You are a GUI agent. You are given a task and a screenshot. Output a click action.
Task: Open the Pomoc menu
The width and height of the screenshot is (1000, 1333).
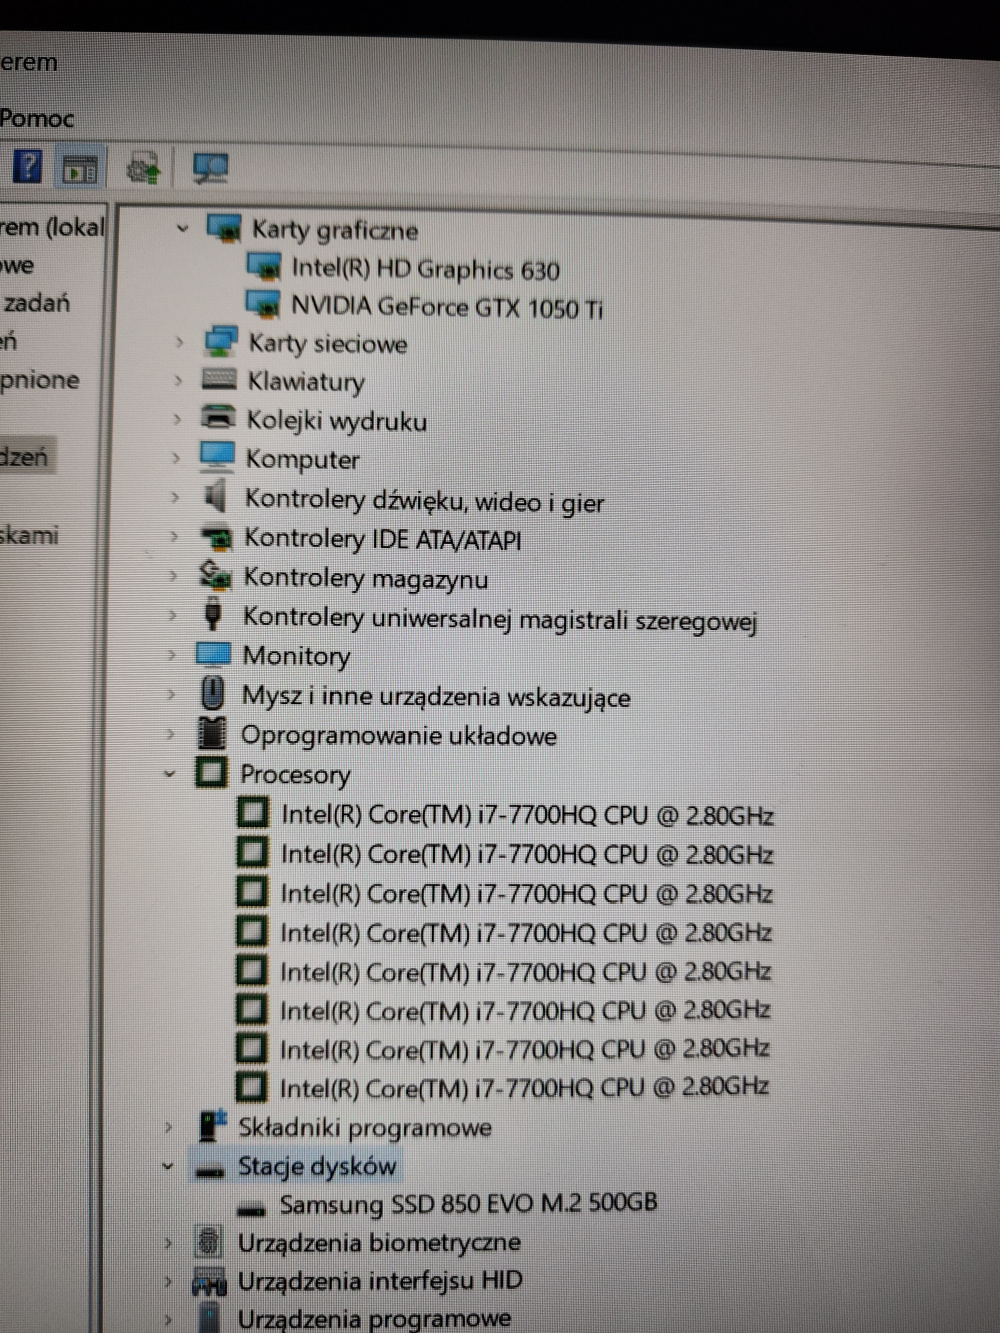36,118
